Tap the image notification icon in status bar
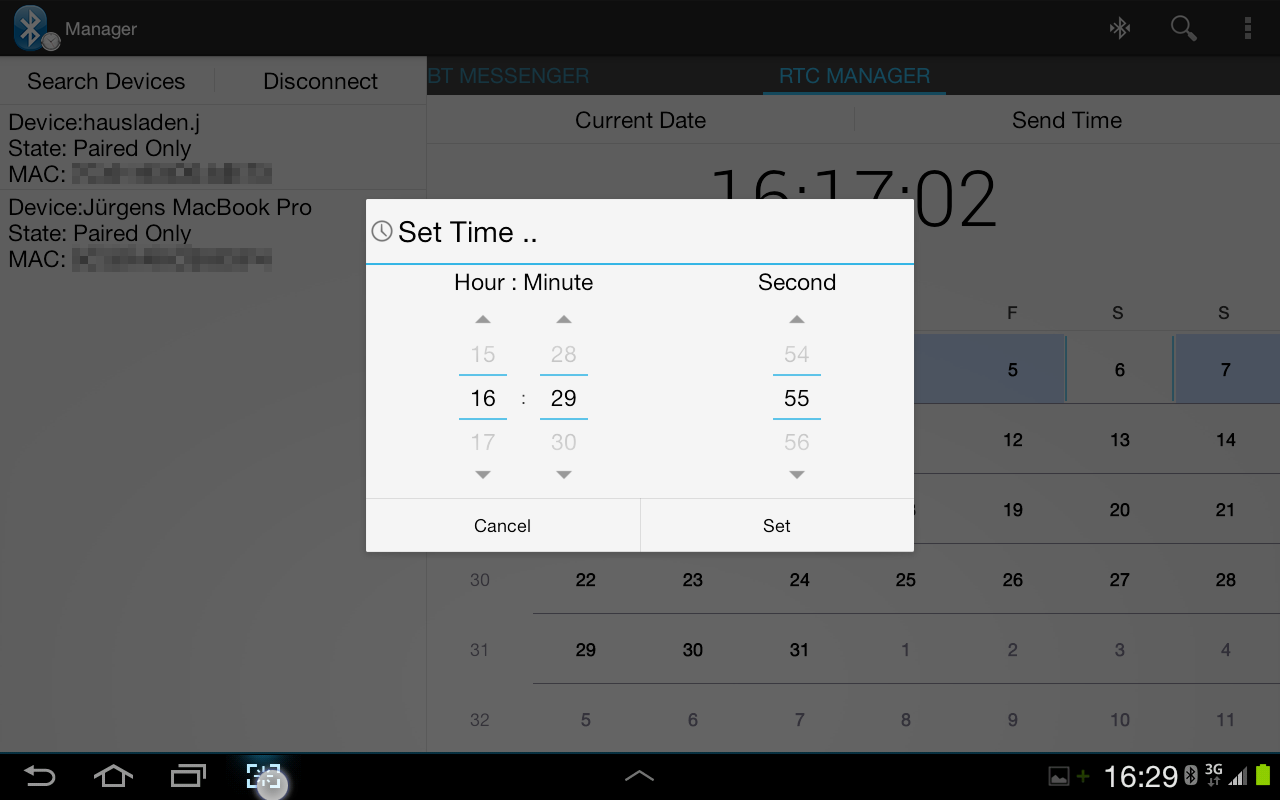This screenshot has width=1280, height=800. point(1058,776)
